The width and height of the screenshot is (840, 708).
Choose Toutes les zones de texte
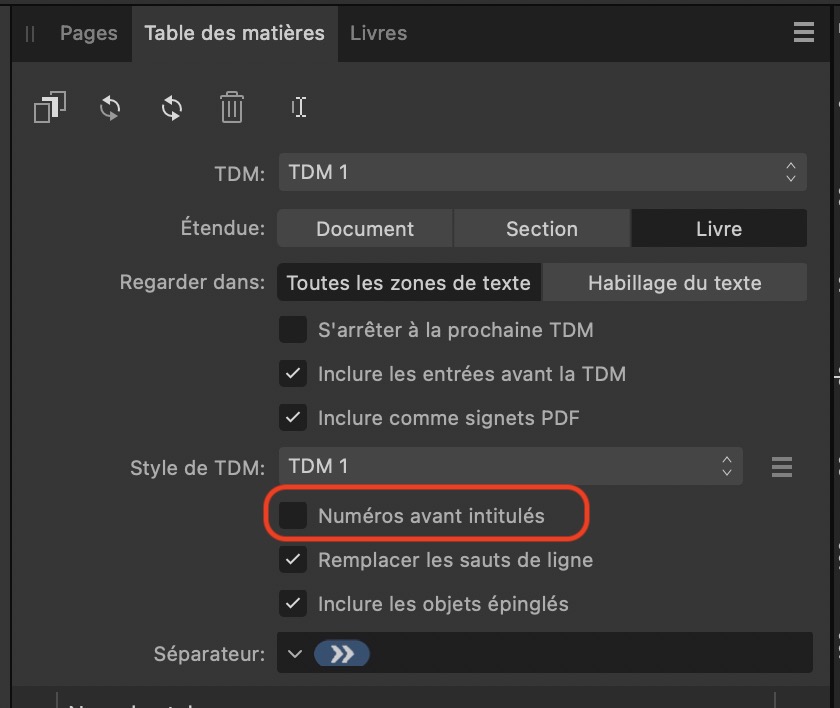pyautogui.click(x=409, y=282)
